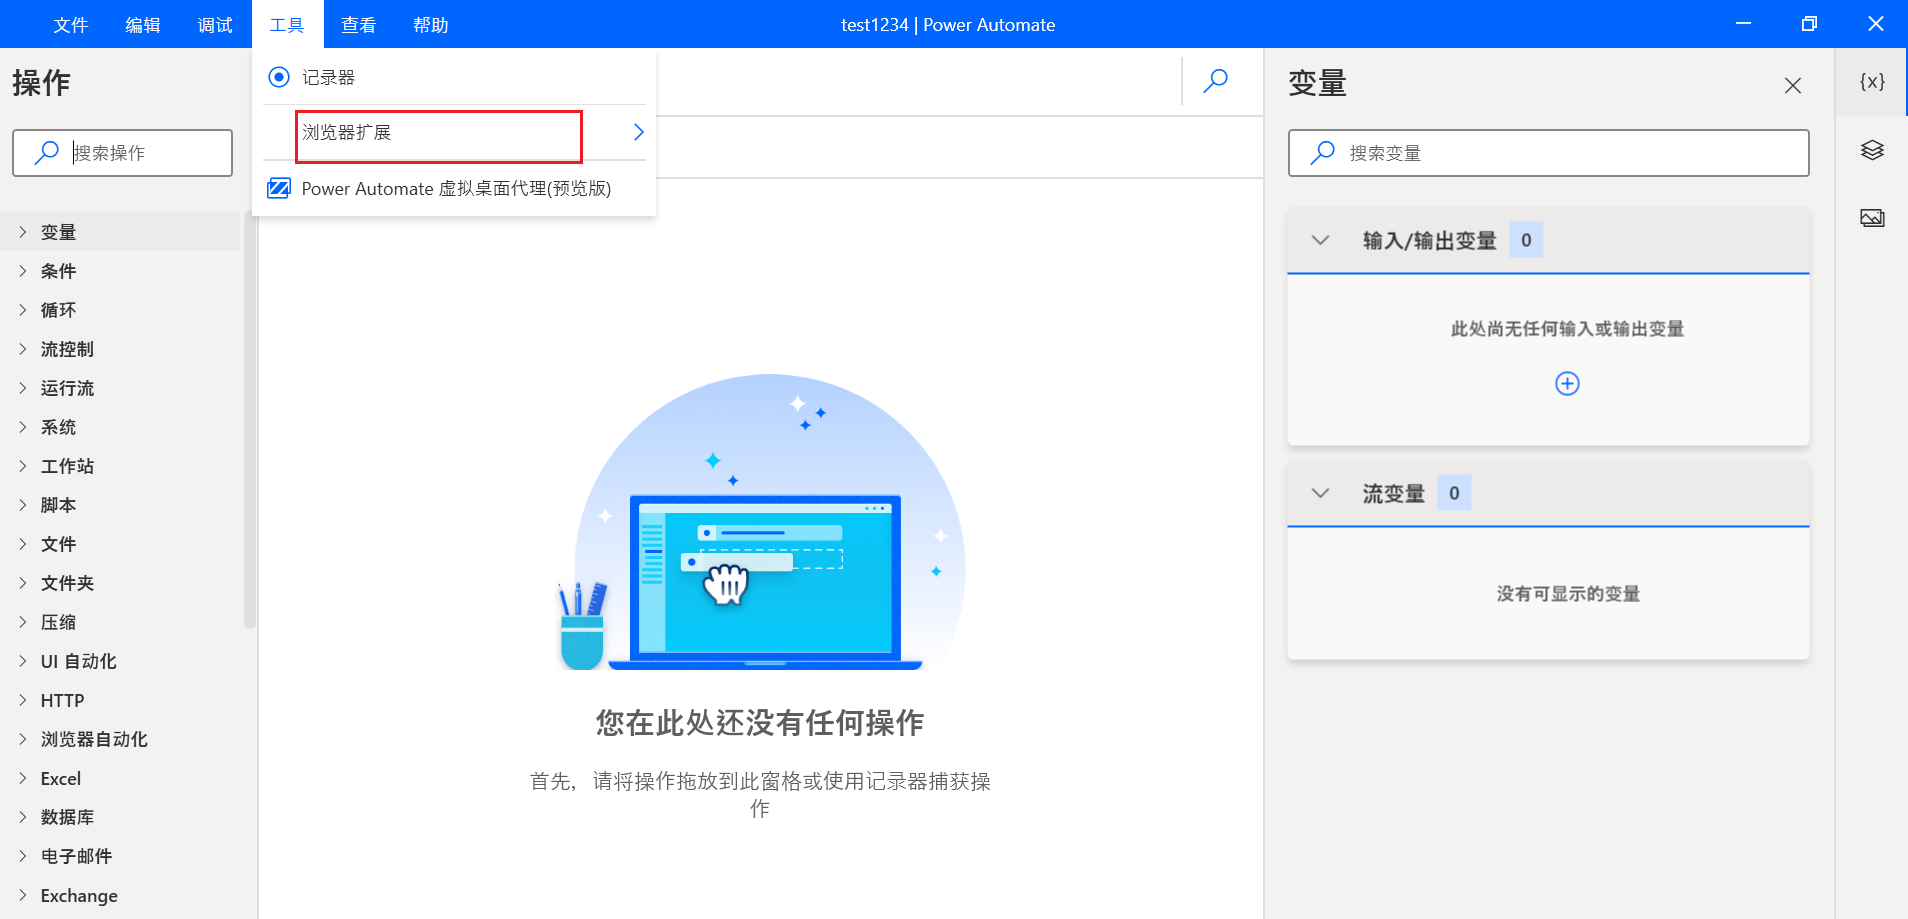Open the 文件 menu
The image size is (1908, 919).
pos(70,25)
